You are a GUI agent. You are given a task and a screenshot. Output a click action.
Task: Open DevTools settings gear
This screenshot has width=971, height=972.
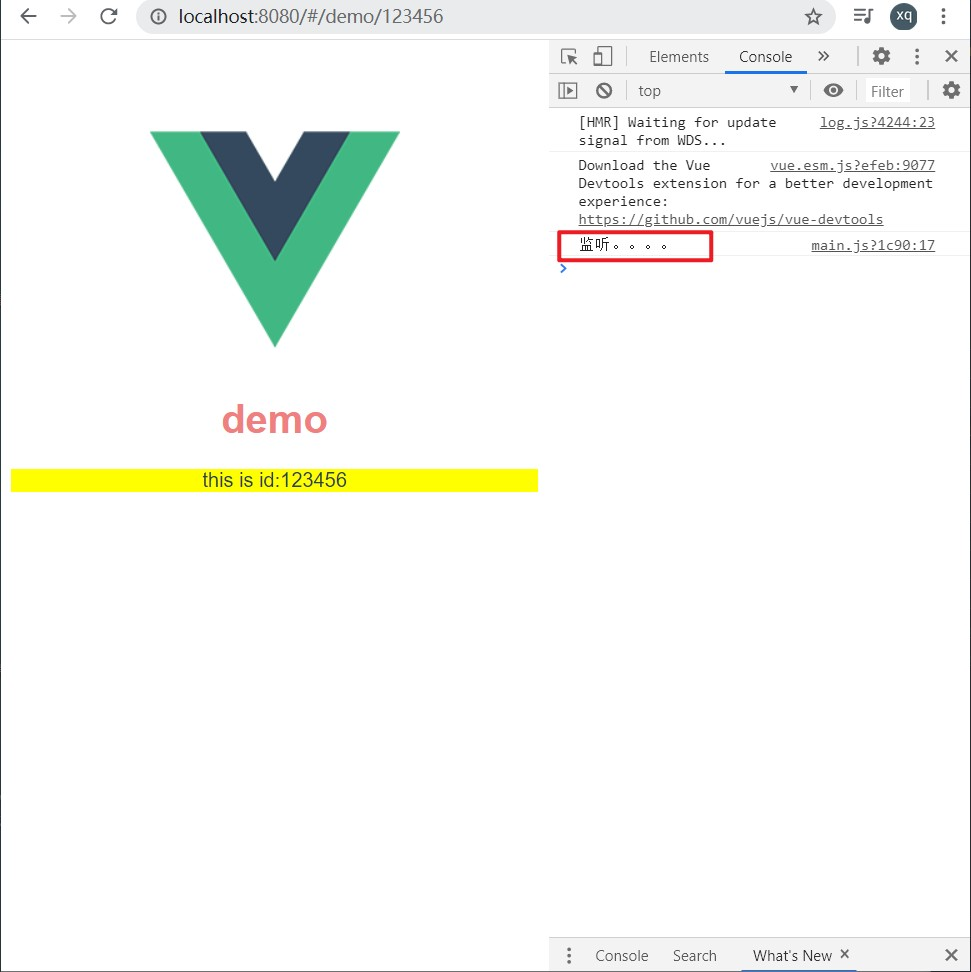pos(881,56)
